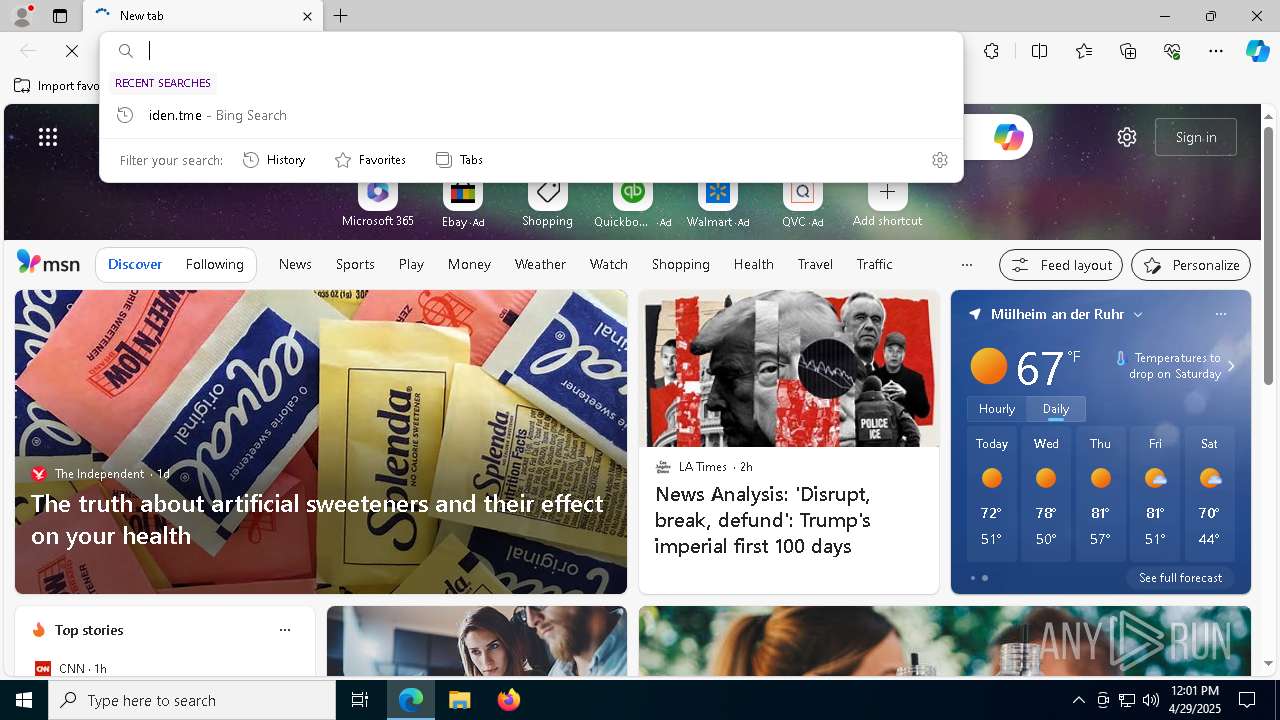Filter search by Tabs
This screenshot has height=720, width=1280.
point(459,160)
